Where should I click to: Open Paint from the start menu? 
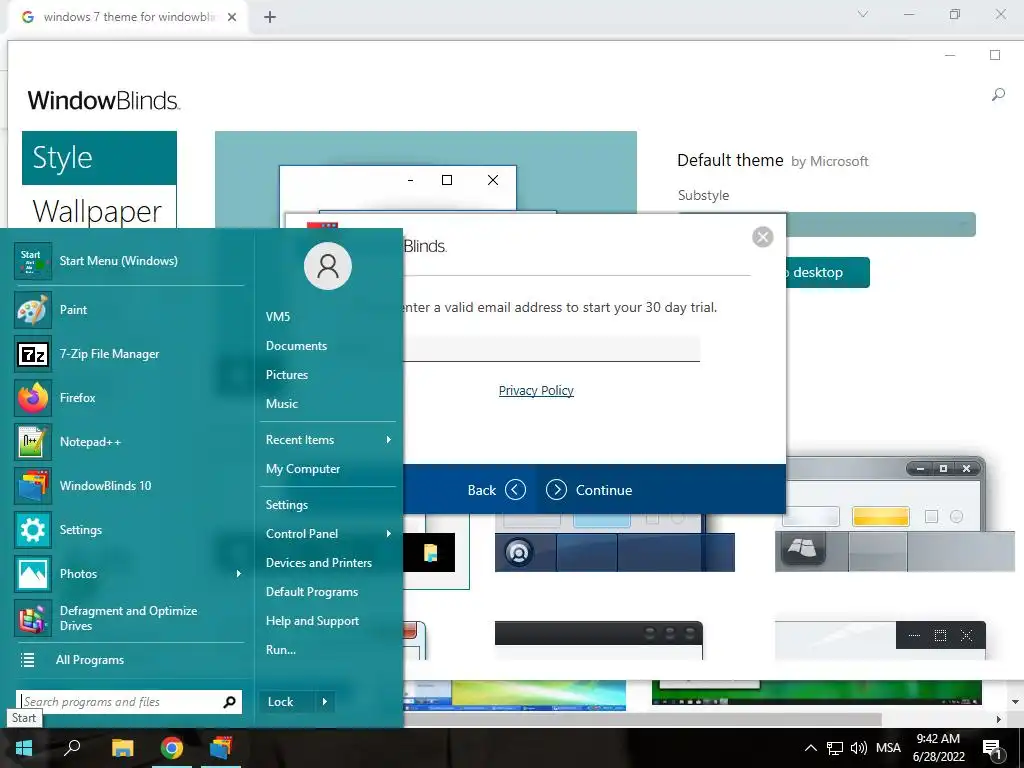click(x=129, y=310)
